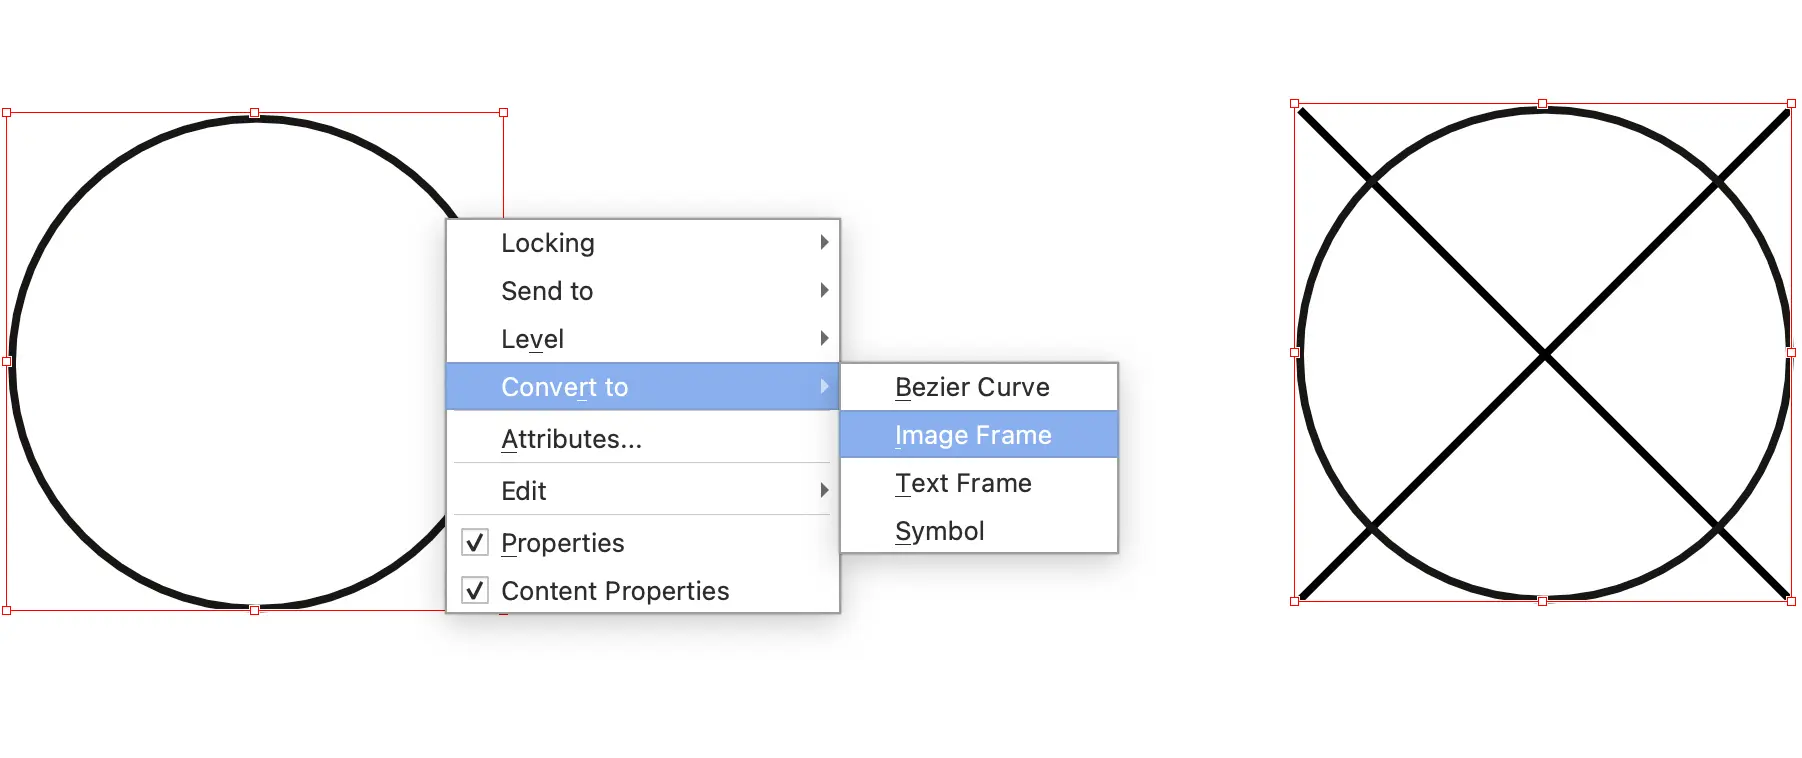Select the Symbol conversion option
The image size is (1802, 758).
939,531
